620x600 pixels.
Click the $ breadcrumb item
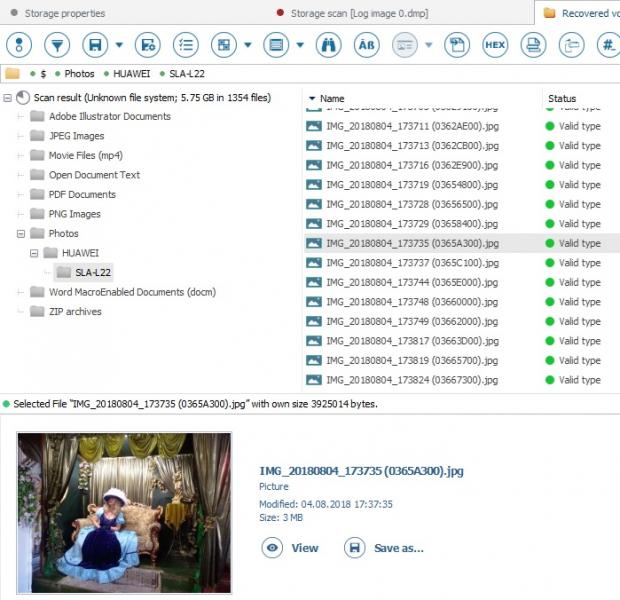click(x=43, y=74)
